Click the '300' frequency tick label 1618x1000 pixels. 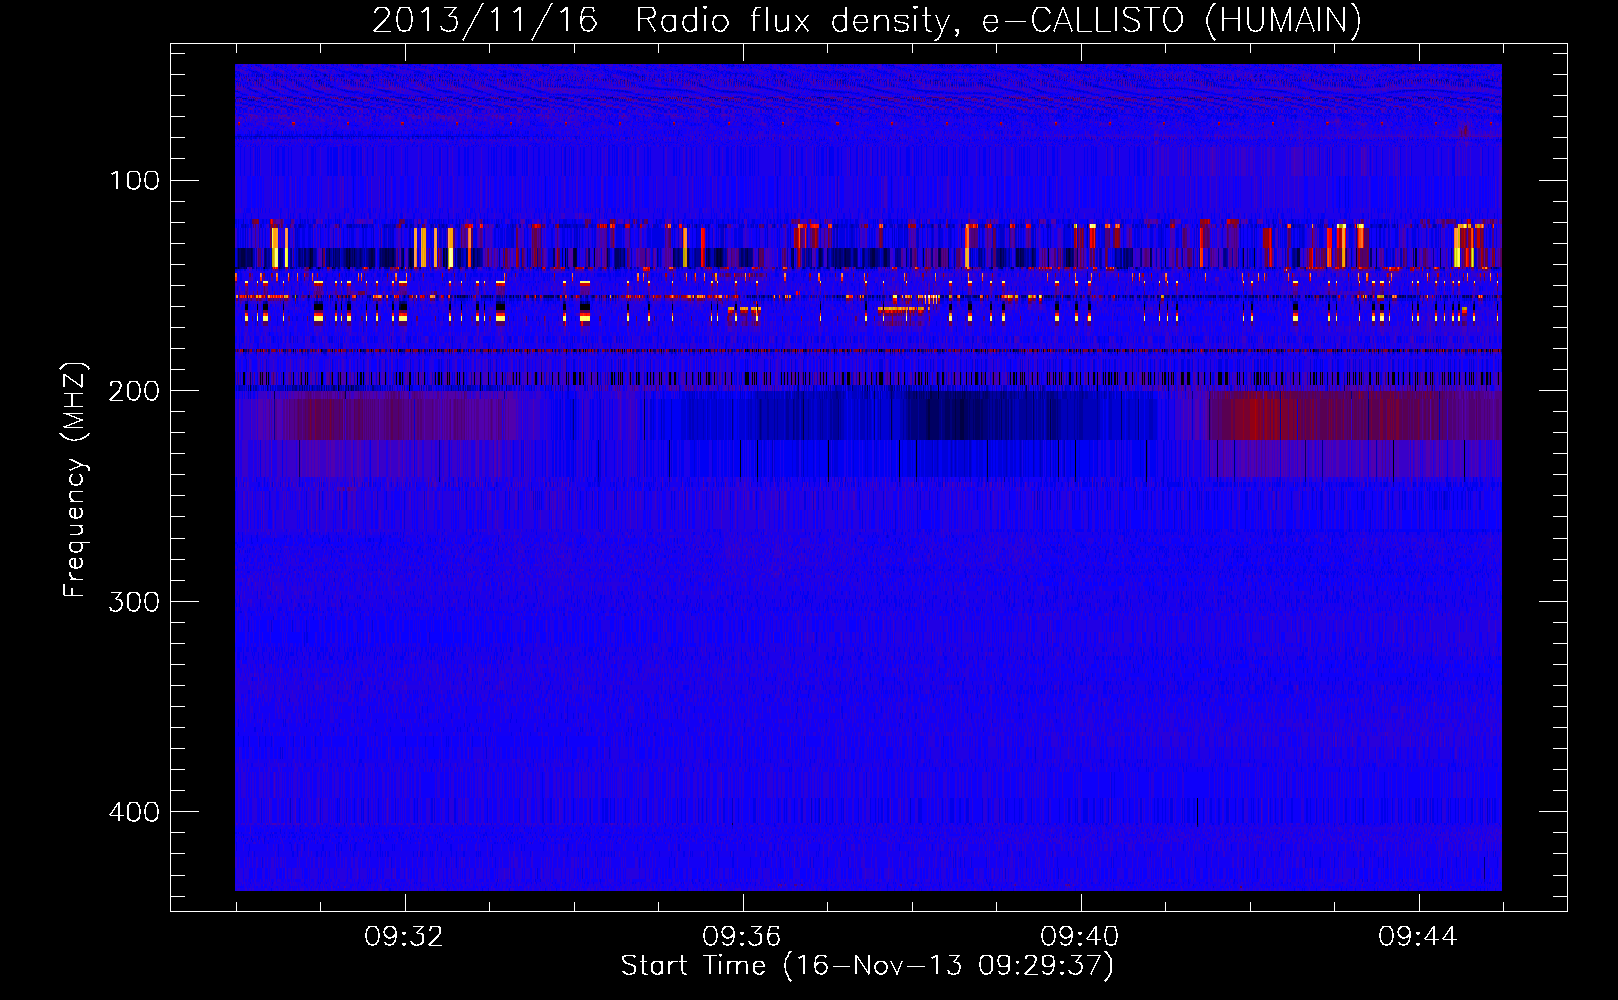click(x=135, y=602)
